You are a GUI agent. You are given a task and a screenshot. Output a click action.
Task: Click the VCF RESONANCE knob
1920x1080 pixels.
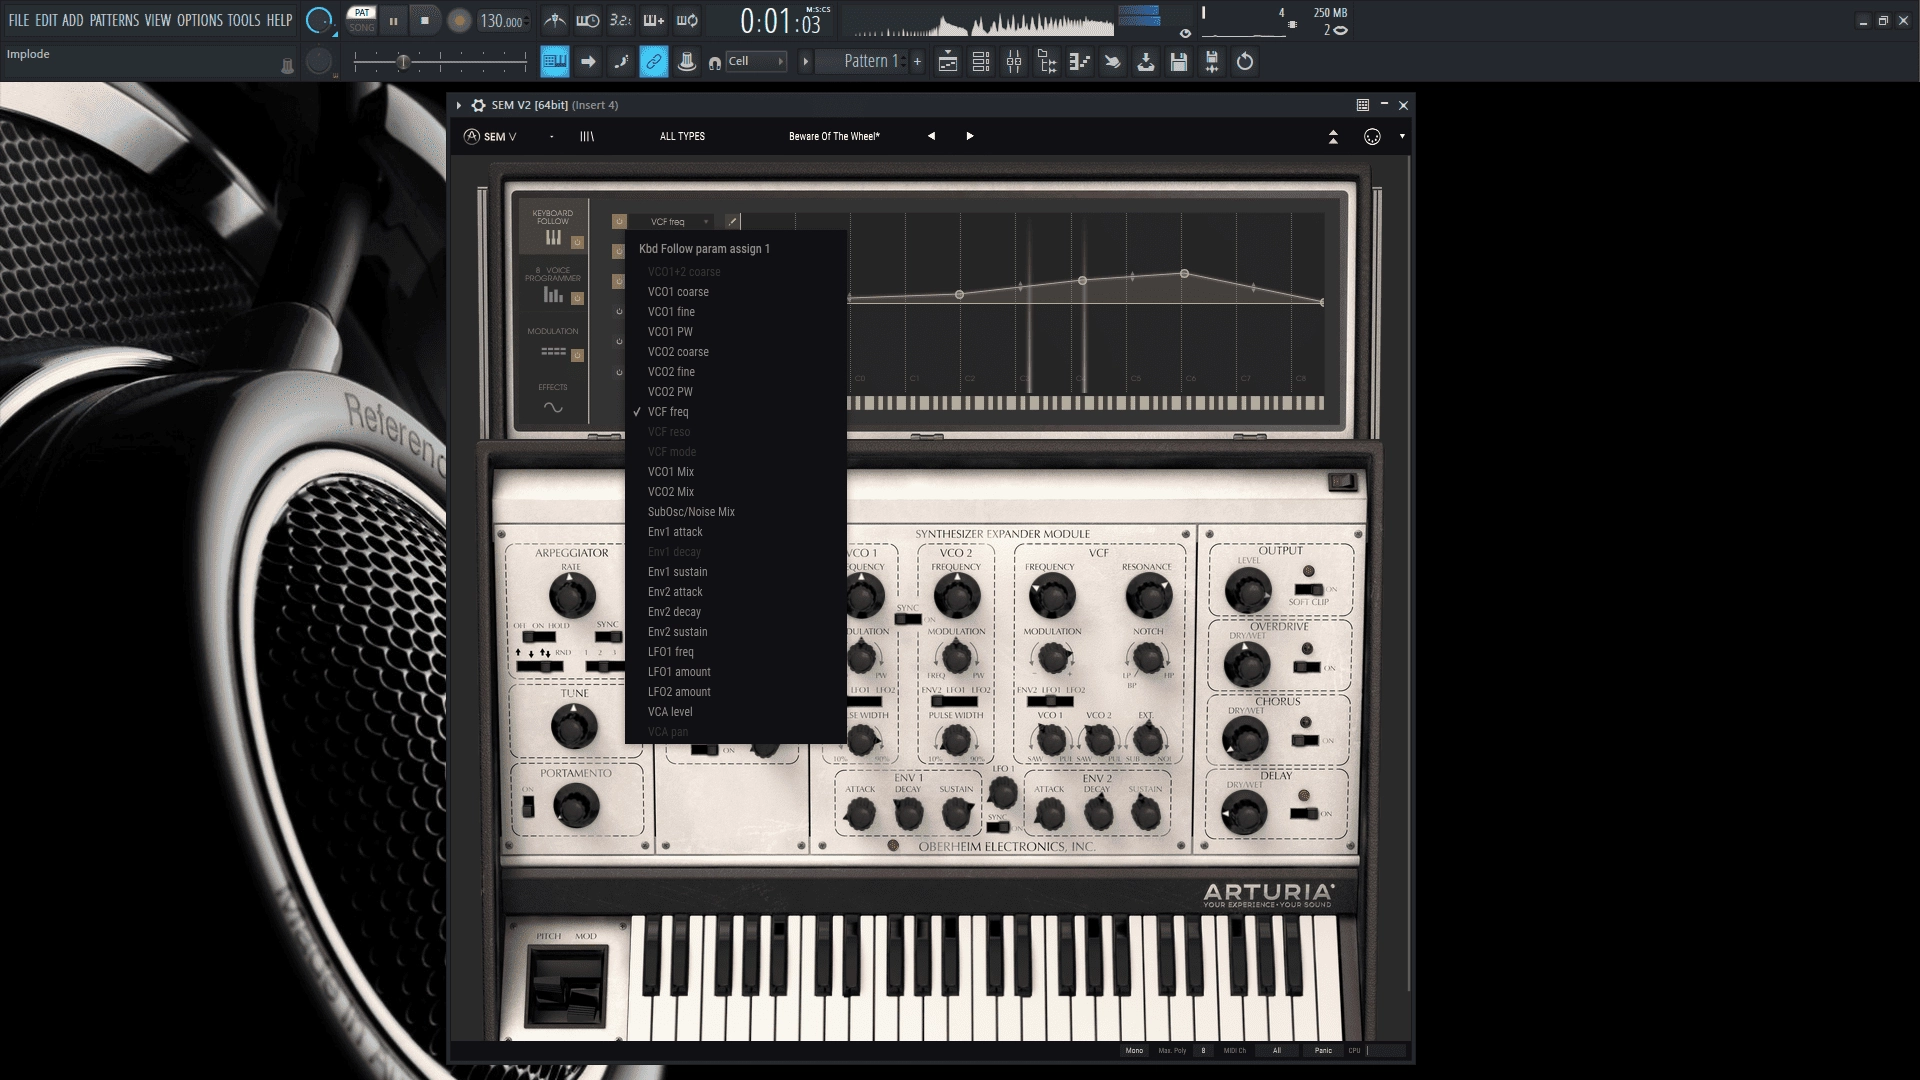point(1147,596)
